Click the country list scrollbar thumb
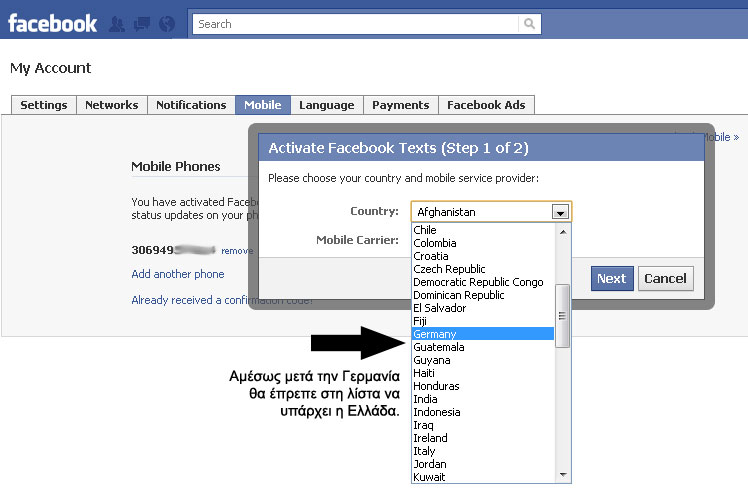748x498 pixels. (x=563, y=316)
